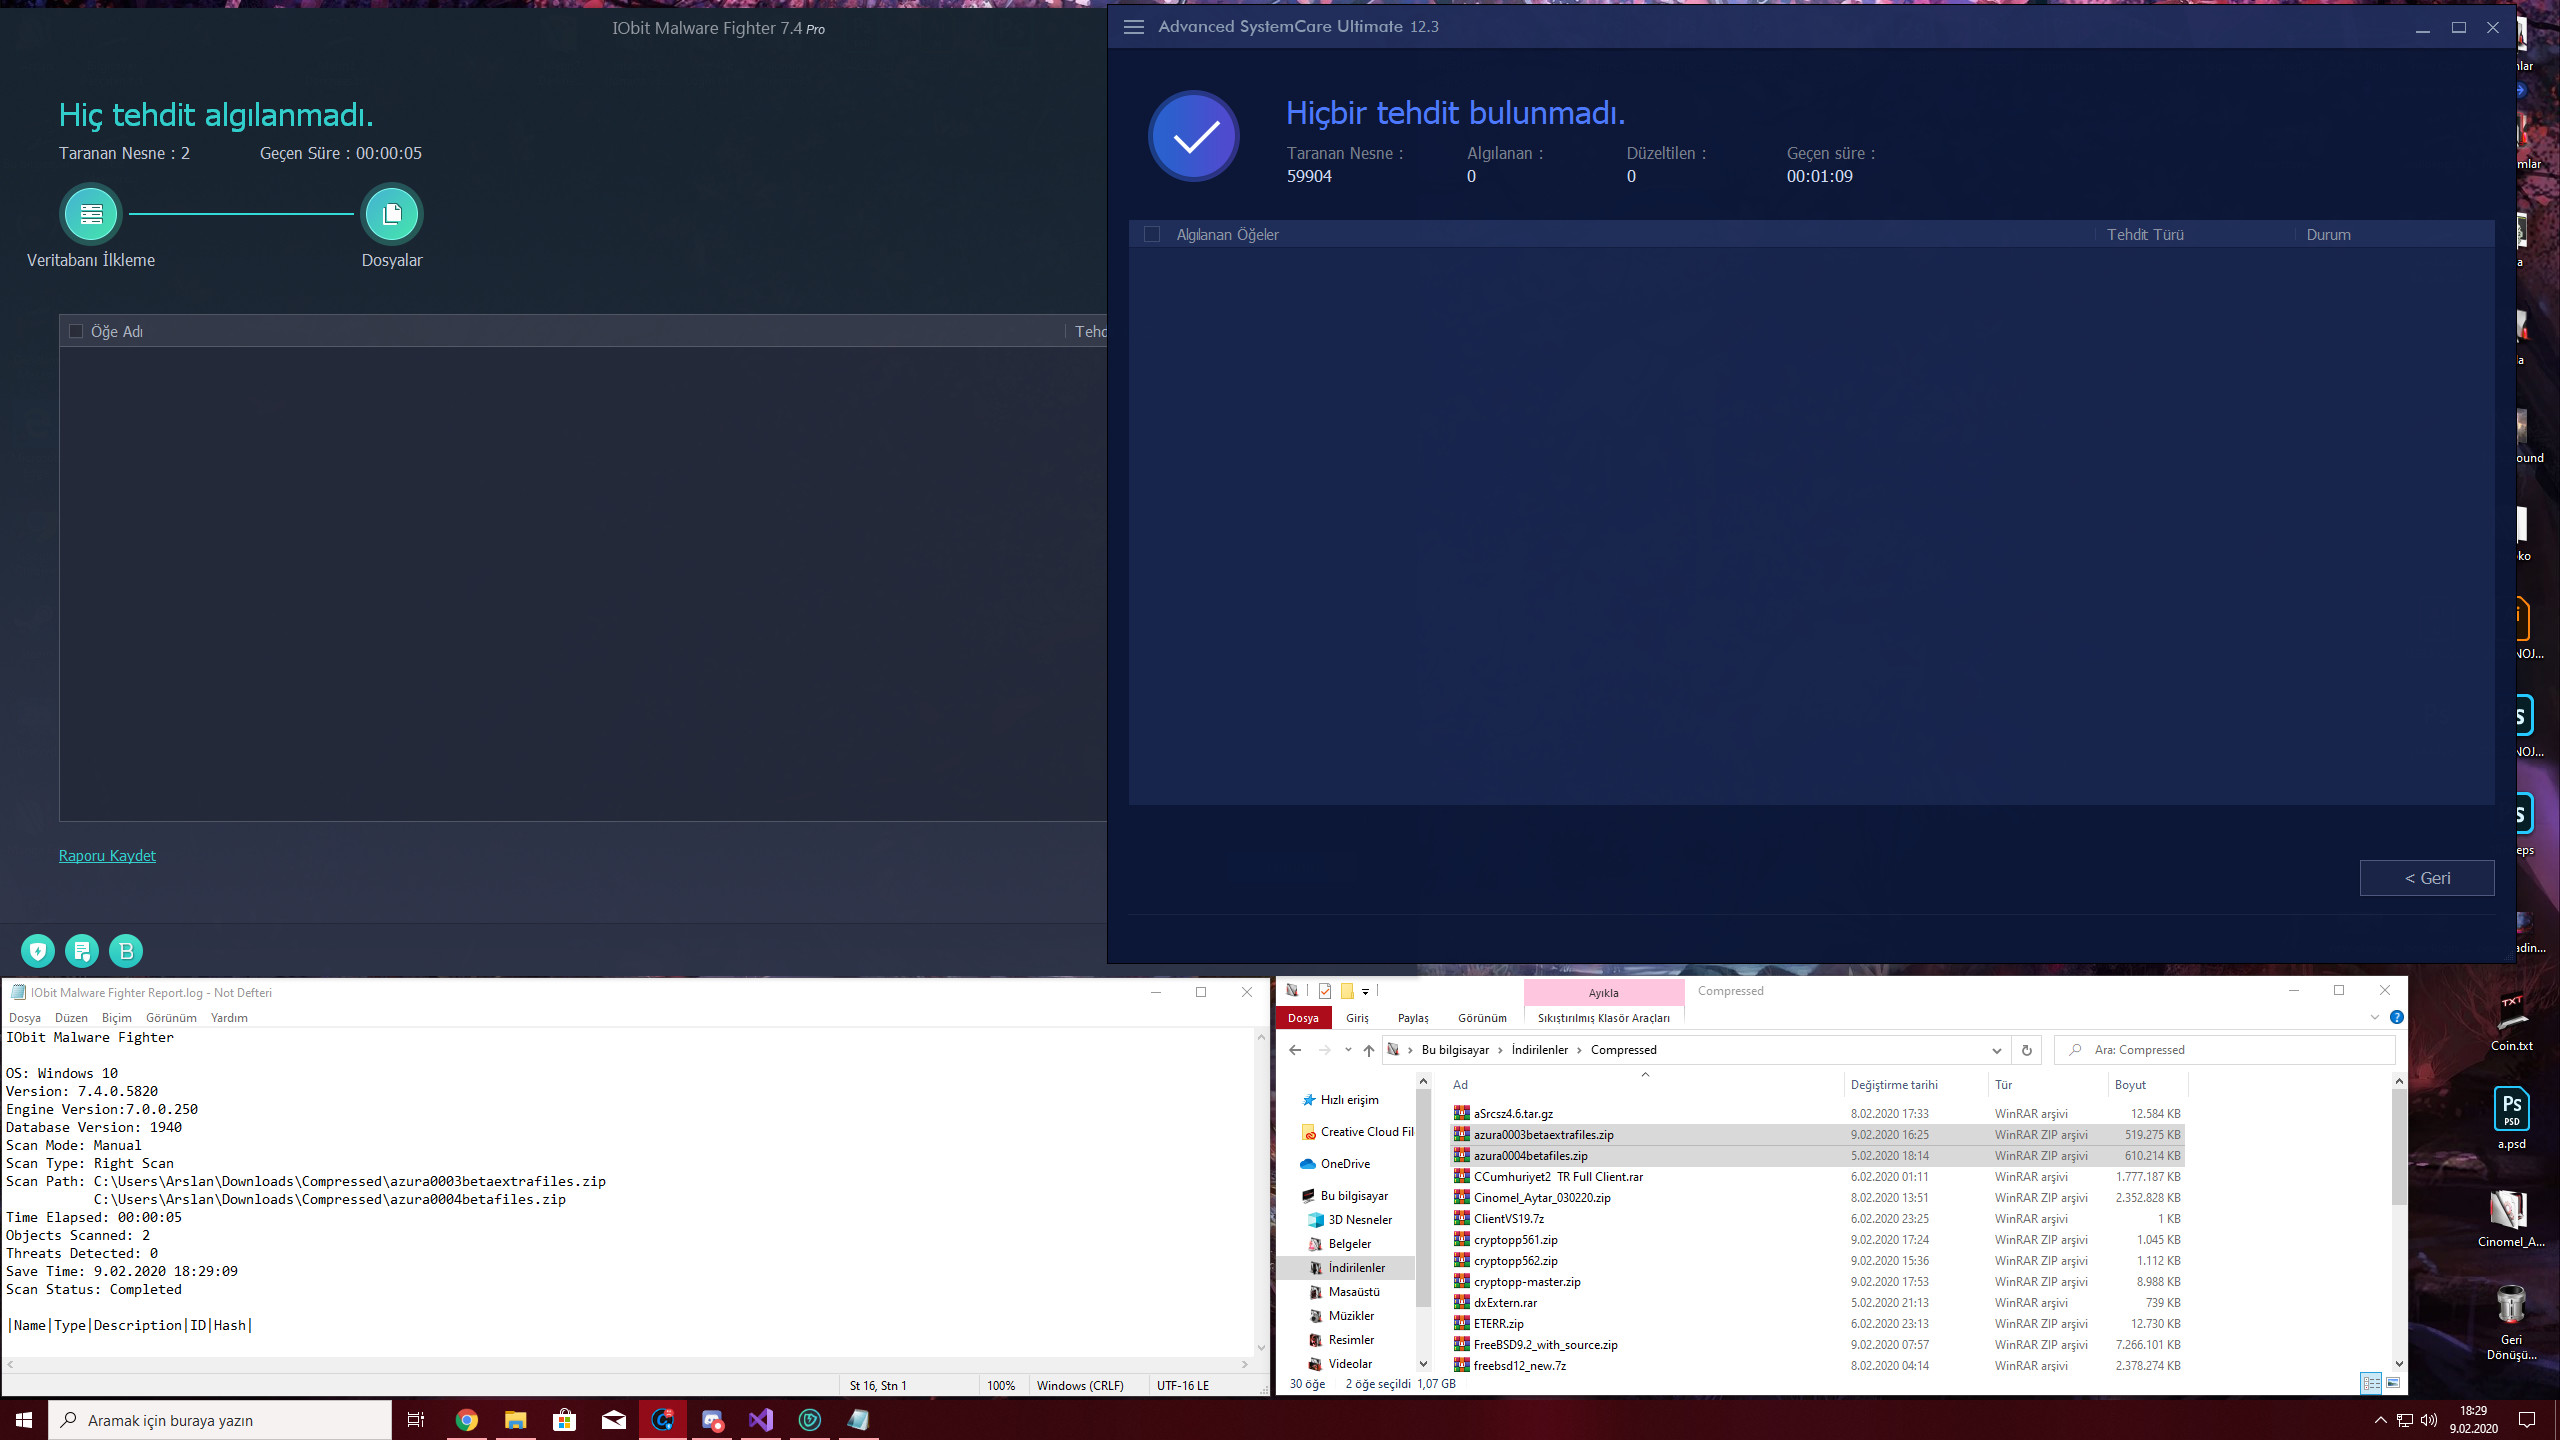Show hidden system tray icons
Viewport: 2560px width, 1440px height.
(x=2381, y=1420)
